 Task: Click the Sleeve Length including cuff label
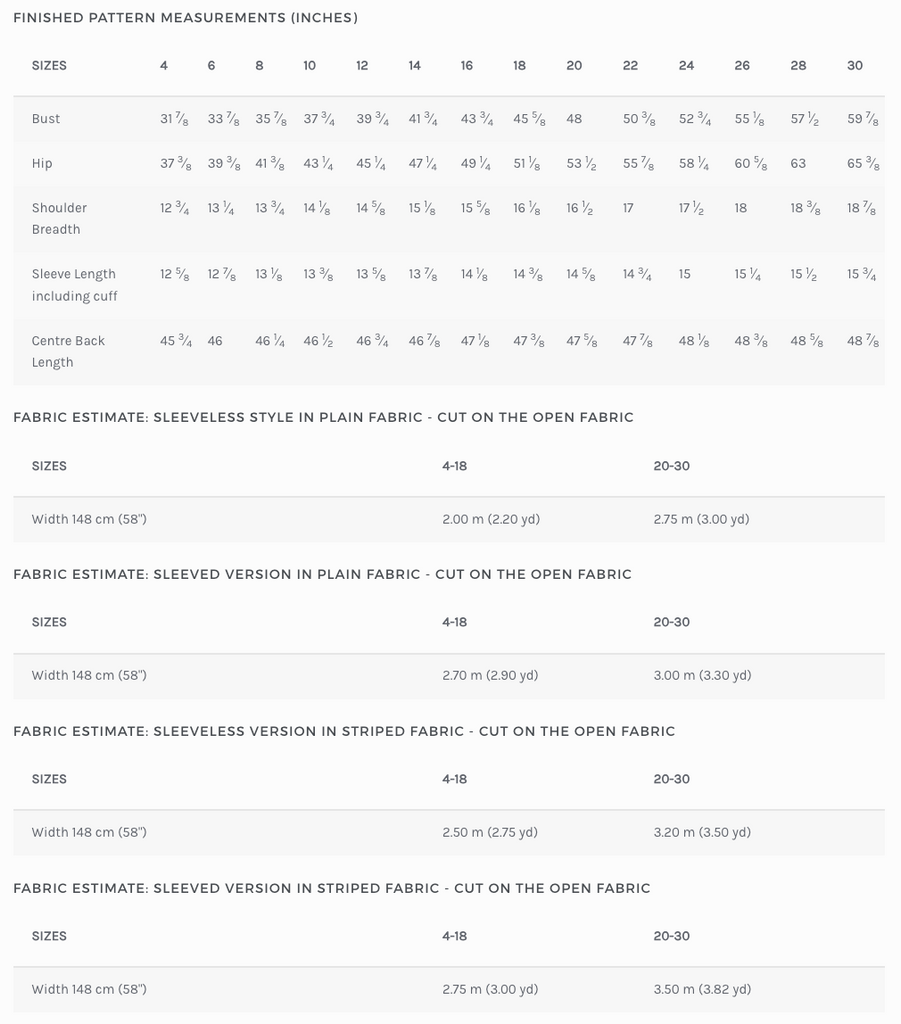(74, 285)
